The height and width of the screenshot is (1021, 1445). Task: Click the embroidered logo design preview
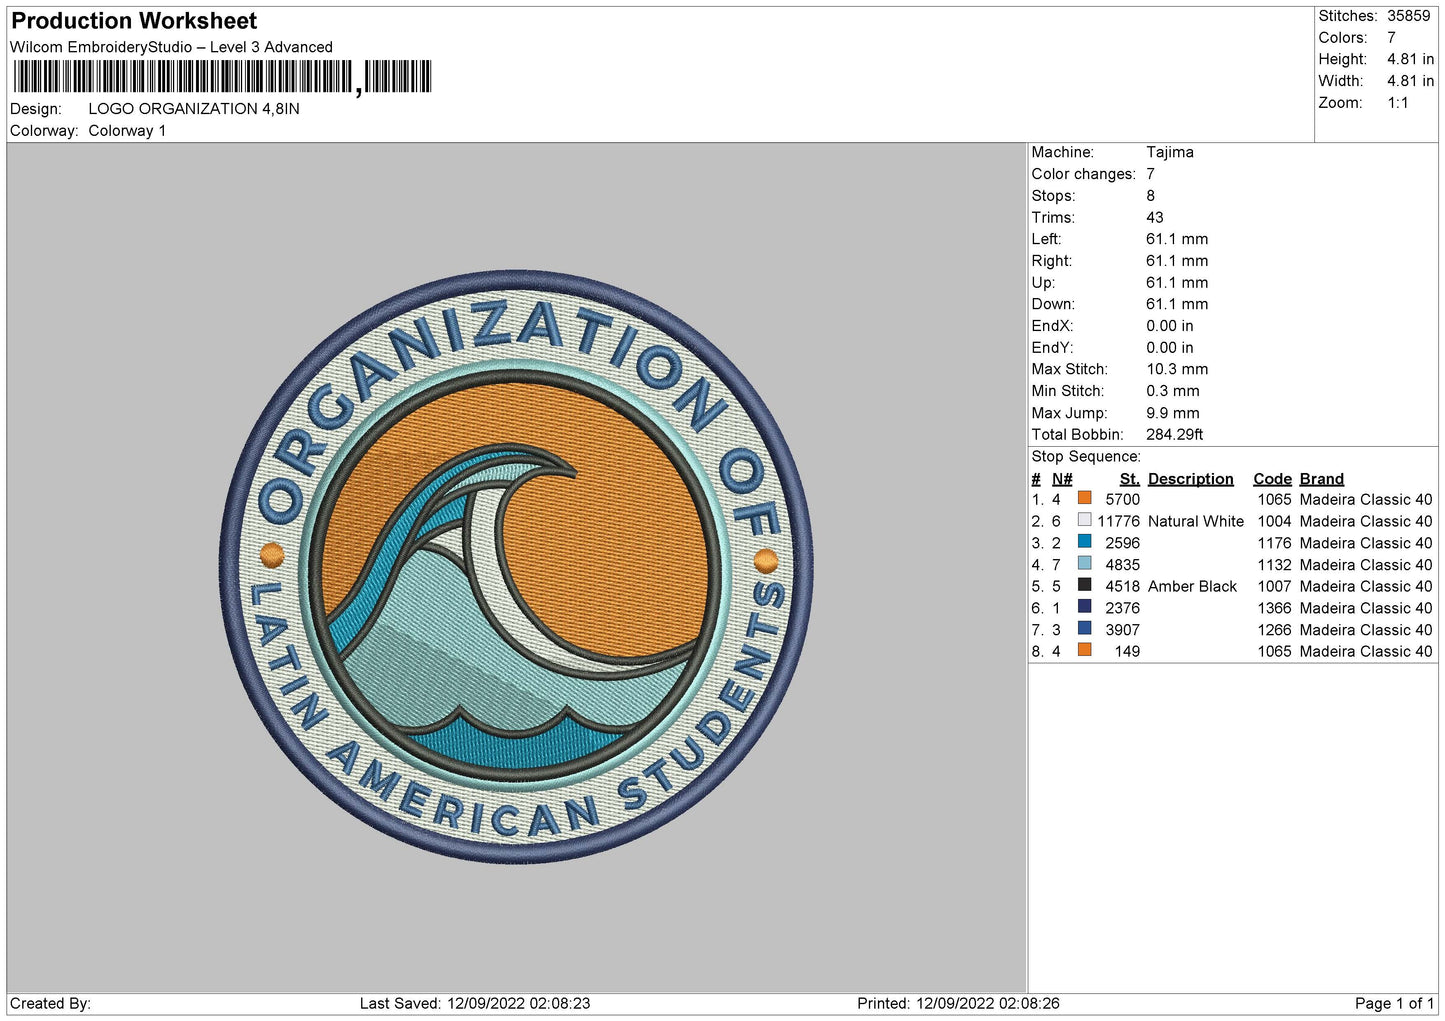coord(516,568)
